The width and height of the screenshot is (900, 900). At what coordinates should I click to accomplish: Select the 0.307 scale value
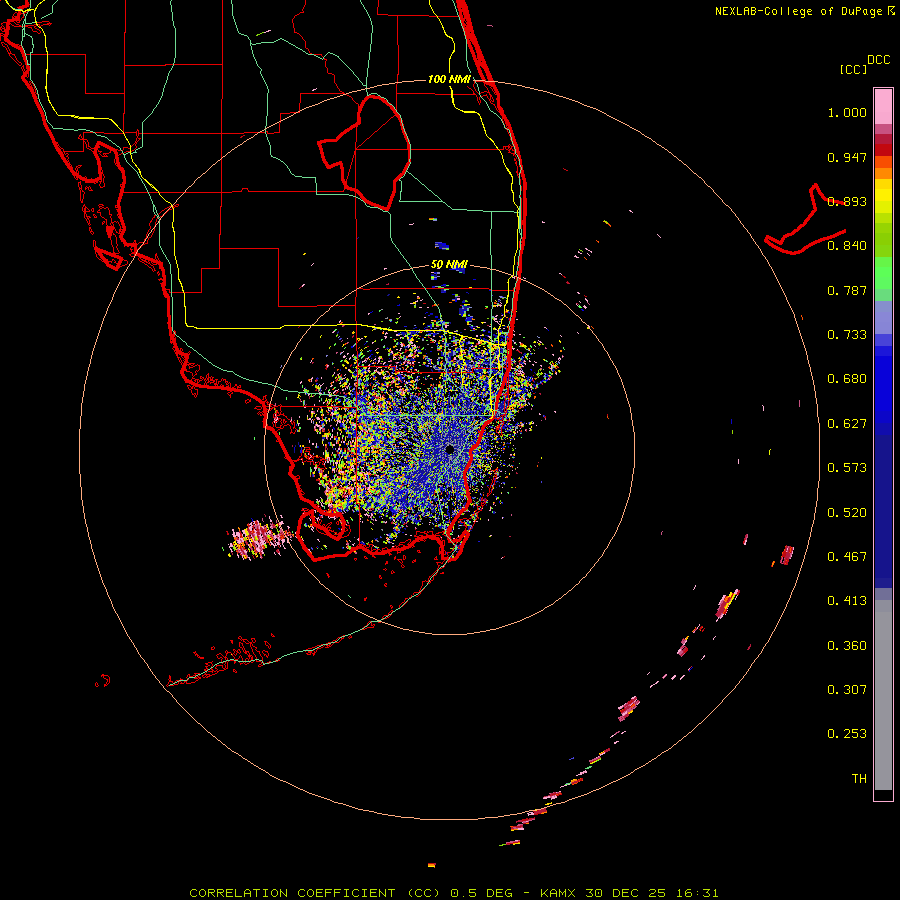coord(847,690)
